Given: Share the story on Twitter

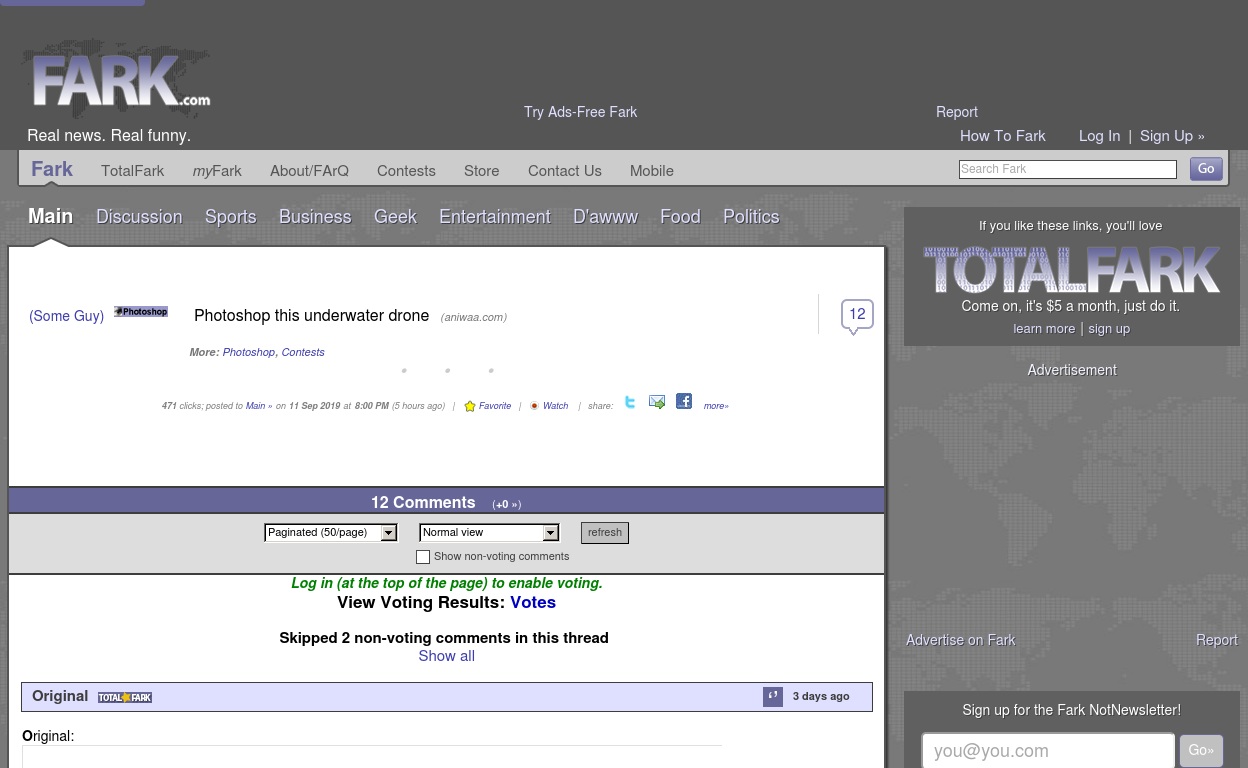Looking at the screenshot, I should (630, 402).
